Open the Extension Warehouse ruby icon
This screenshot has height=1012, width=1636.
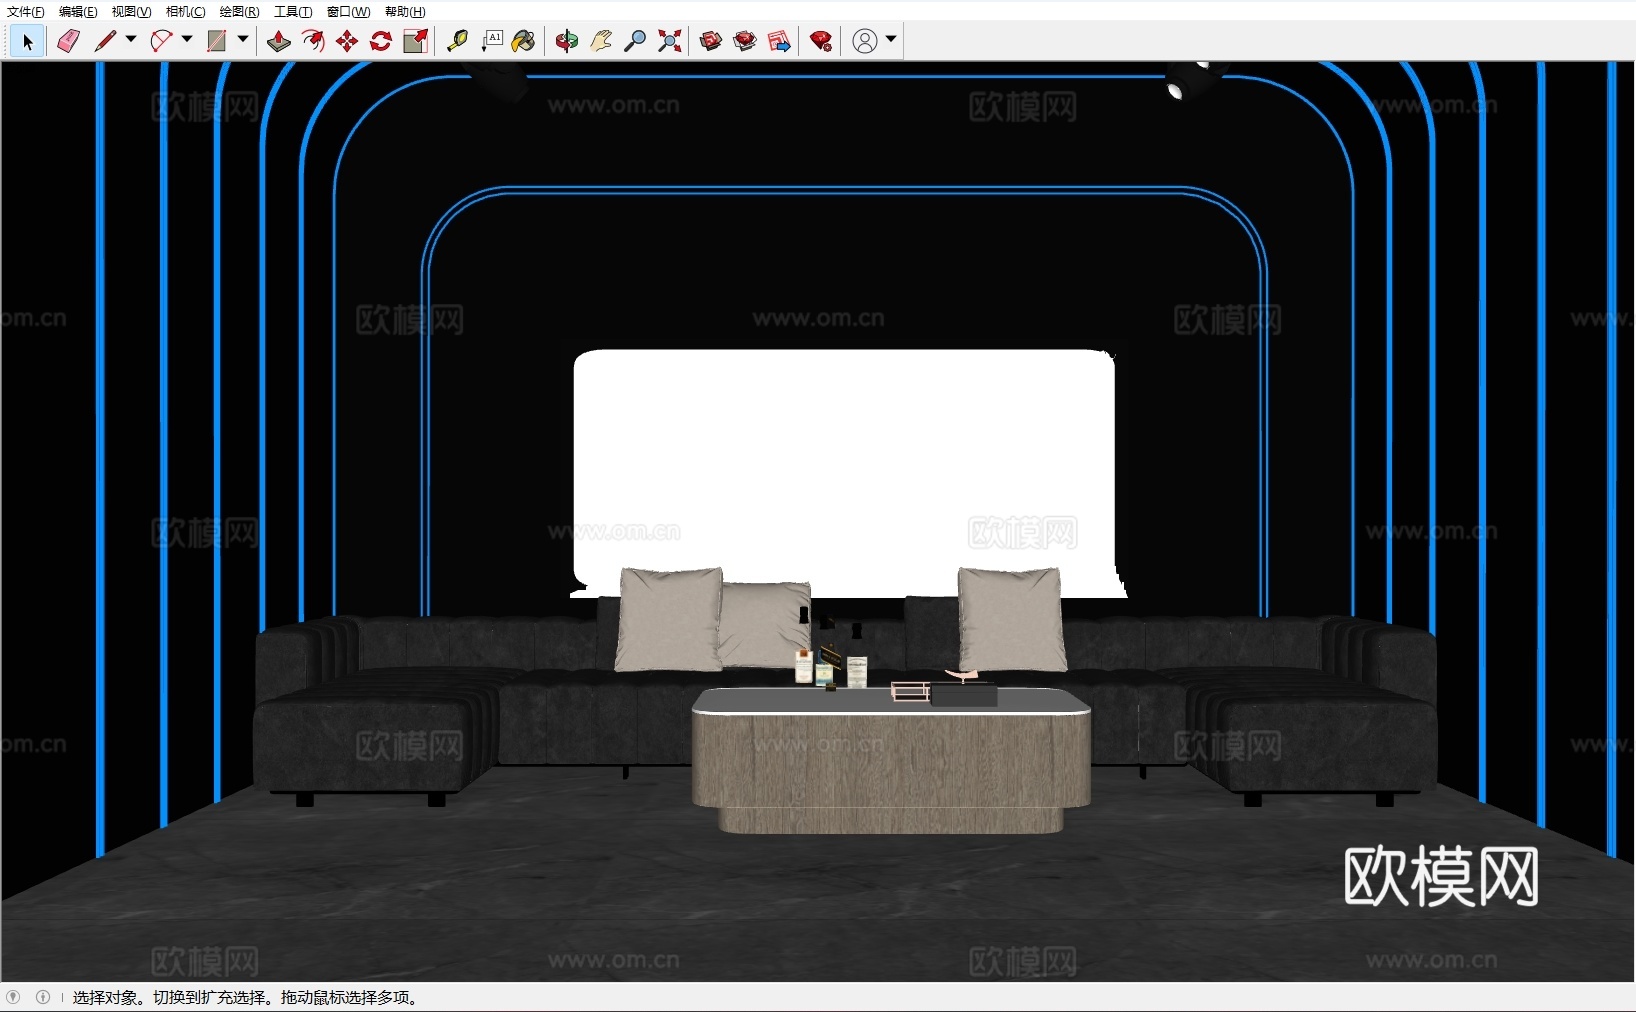coord(821,41)
